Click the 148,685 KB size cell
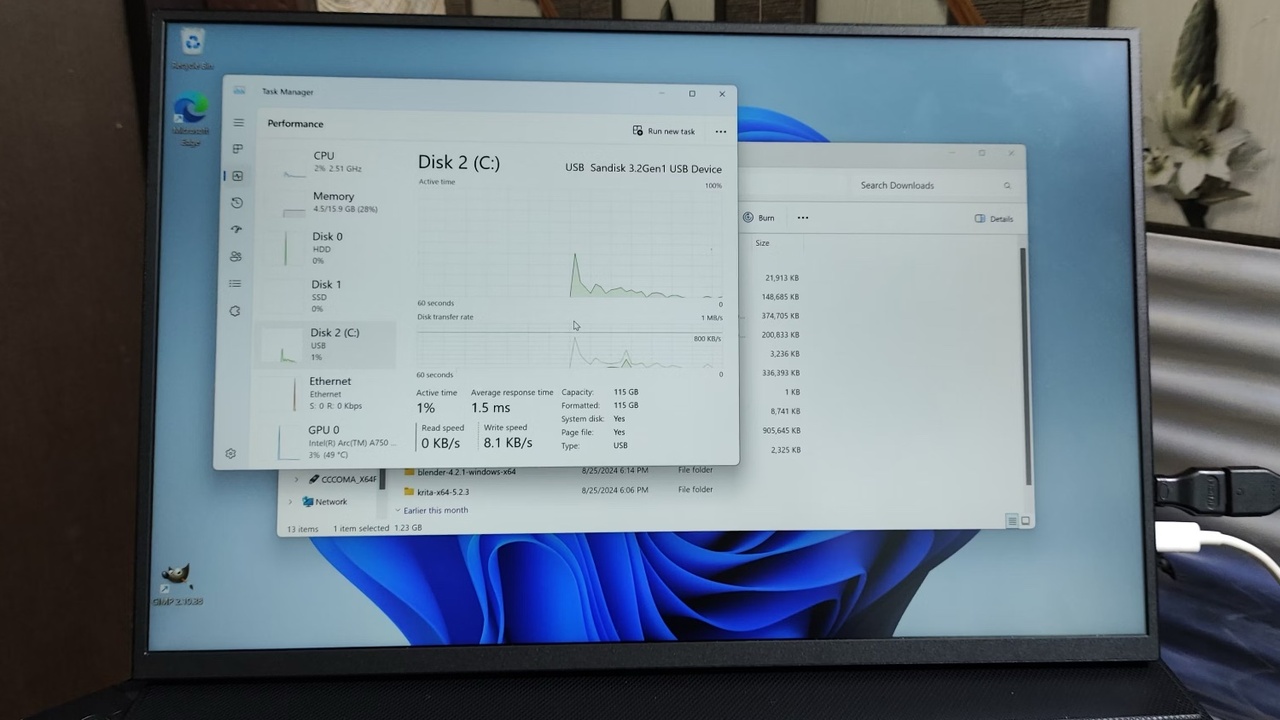This screenshot has width=1280, height=720. [x=780, y=297]
